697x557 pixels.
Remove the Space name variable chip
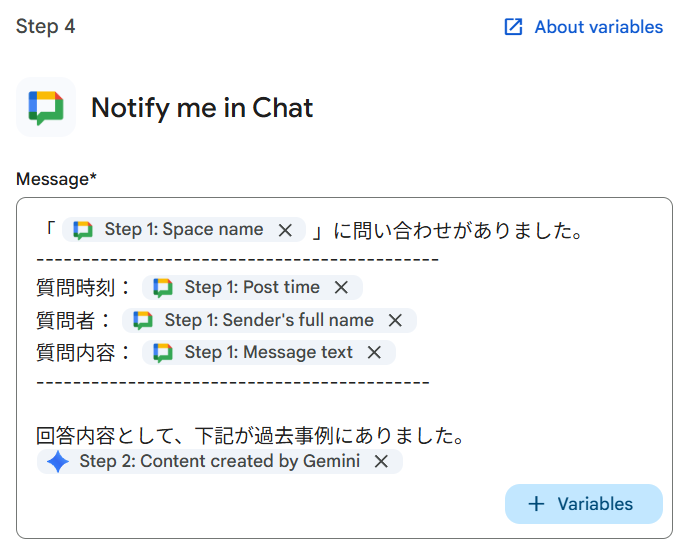click(285, 230)
